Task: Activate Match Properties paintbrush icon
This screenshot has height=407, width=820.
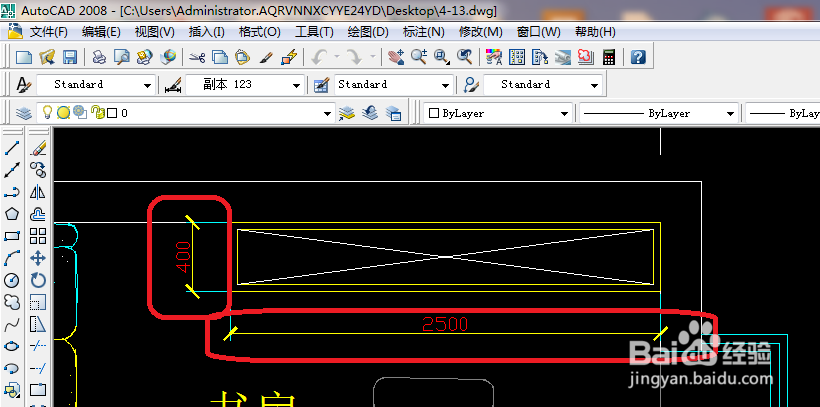Action: (266, 57)
